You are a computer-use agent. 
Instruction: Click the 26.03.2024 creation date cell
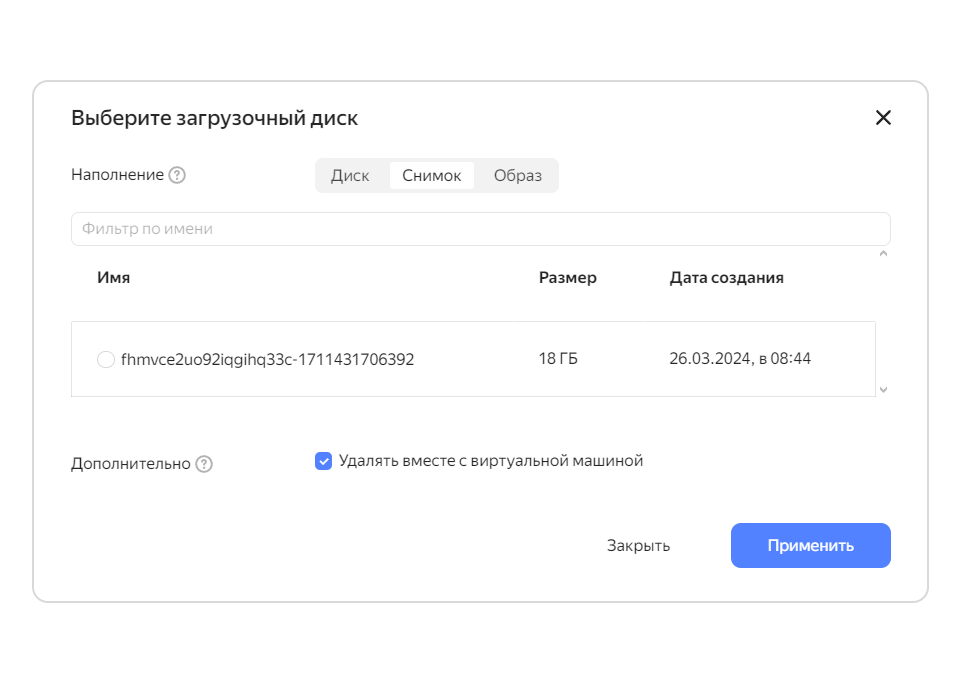(x=740, y=359)
